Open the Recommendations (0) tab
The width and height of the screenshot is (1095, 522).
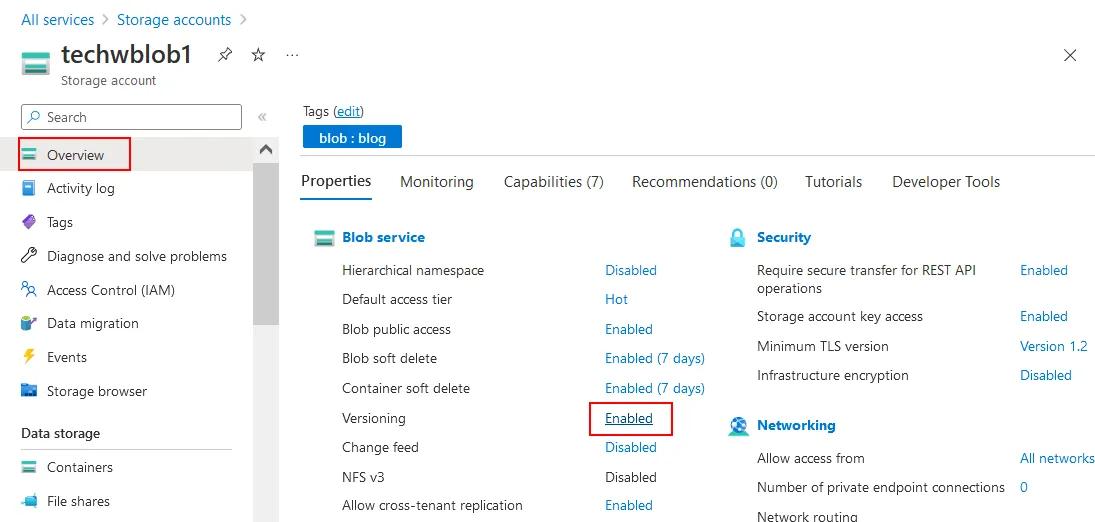(704, 182)
